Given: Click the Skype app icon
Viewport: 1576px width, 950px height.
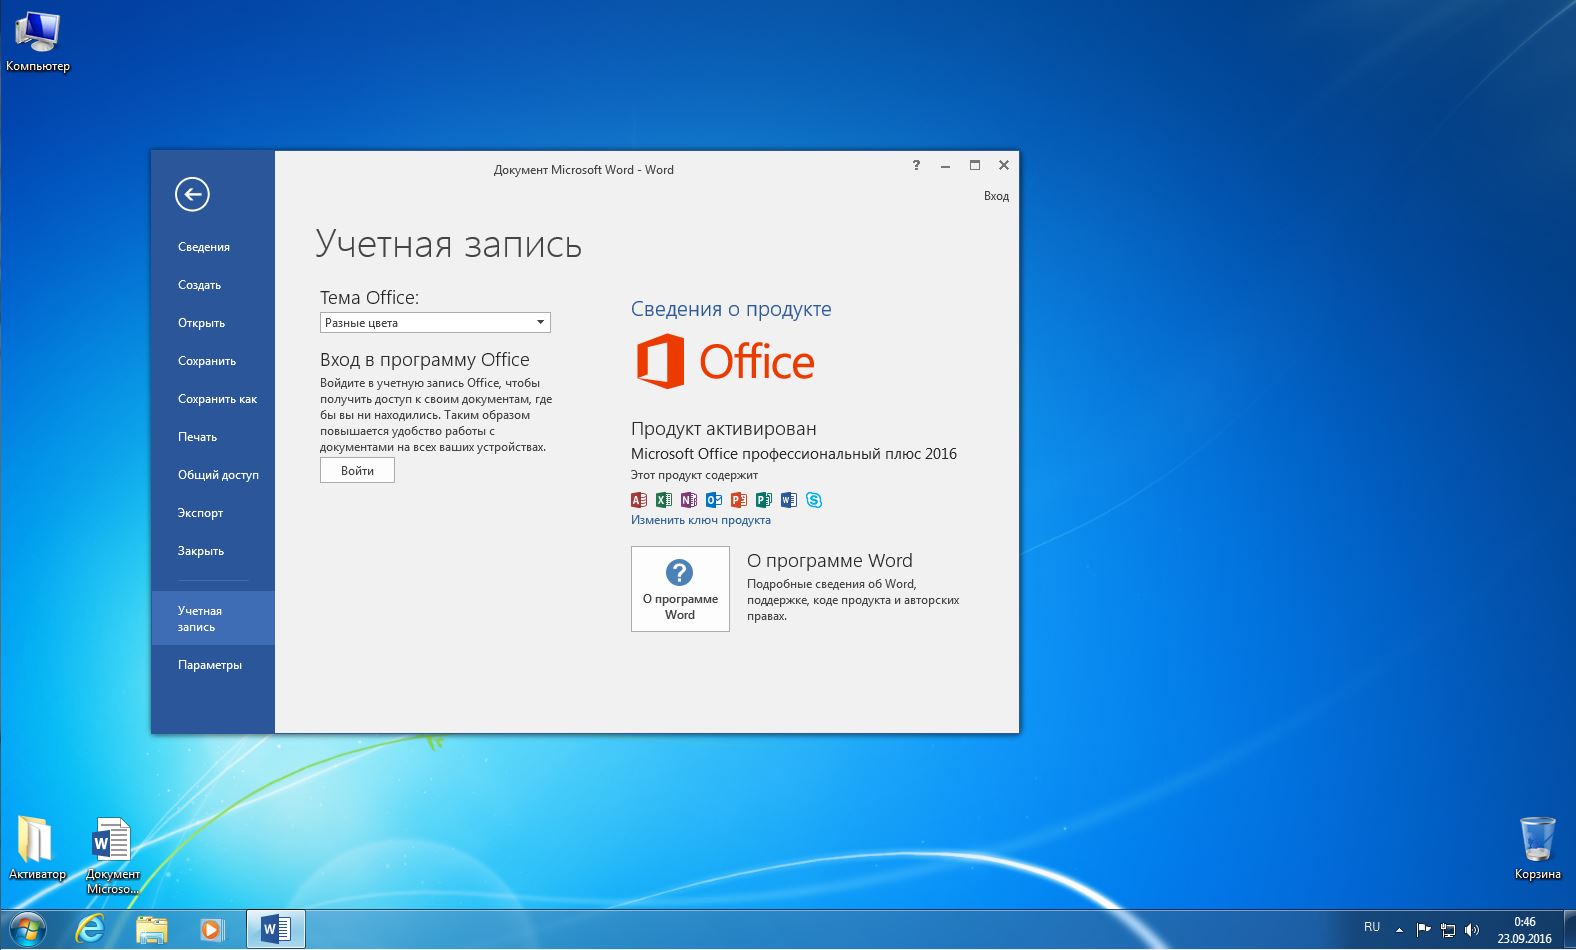Looking at the screenshot, I should pos(814,500).
